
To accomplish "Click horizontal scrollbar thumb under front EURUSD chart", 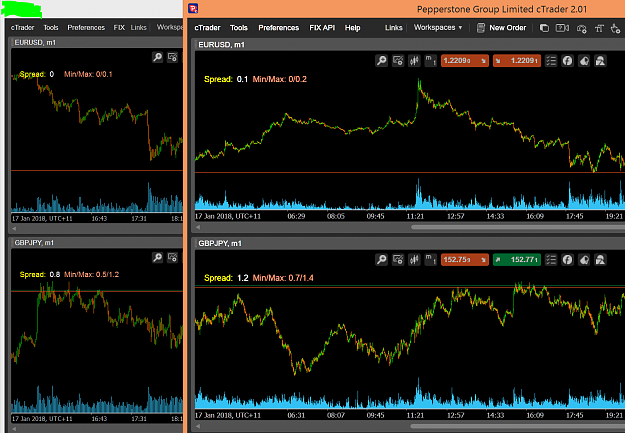I will coord(518,227).
